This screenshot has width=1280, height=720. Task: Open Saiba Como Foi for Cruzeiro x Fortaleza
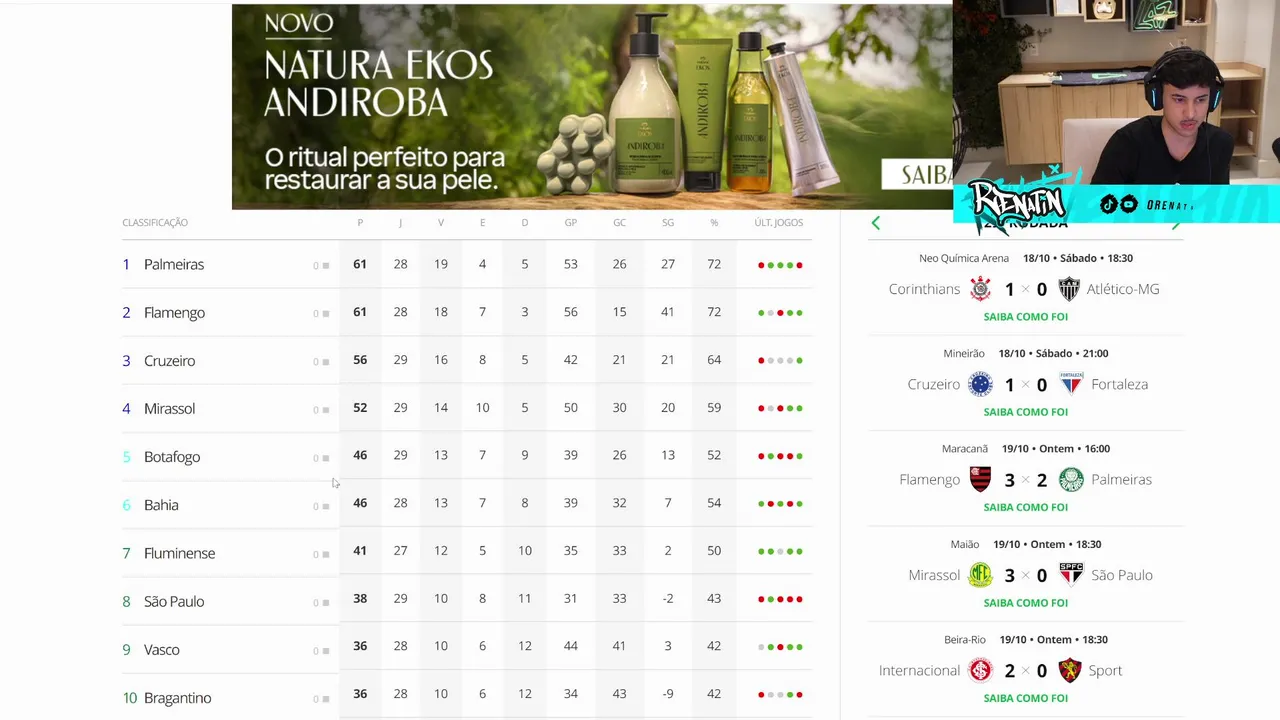coord(1025,412)
